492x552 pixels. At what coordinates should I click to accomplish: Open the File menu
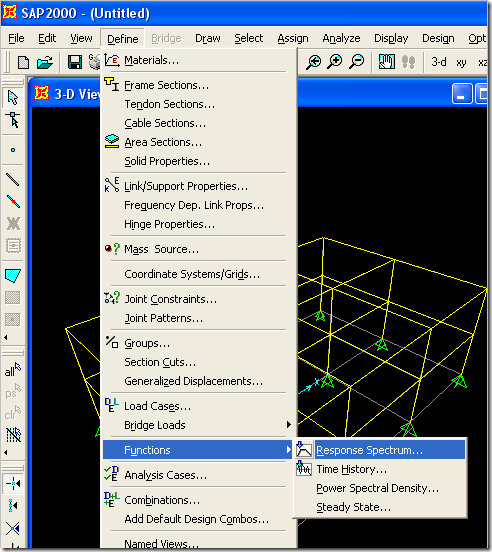(x=16, y=38)
